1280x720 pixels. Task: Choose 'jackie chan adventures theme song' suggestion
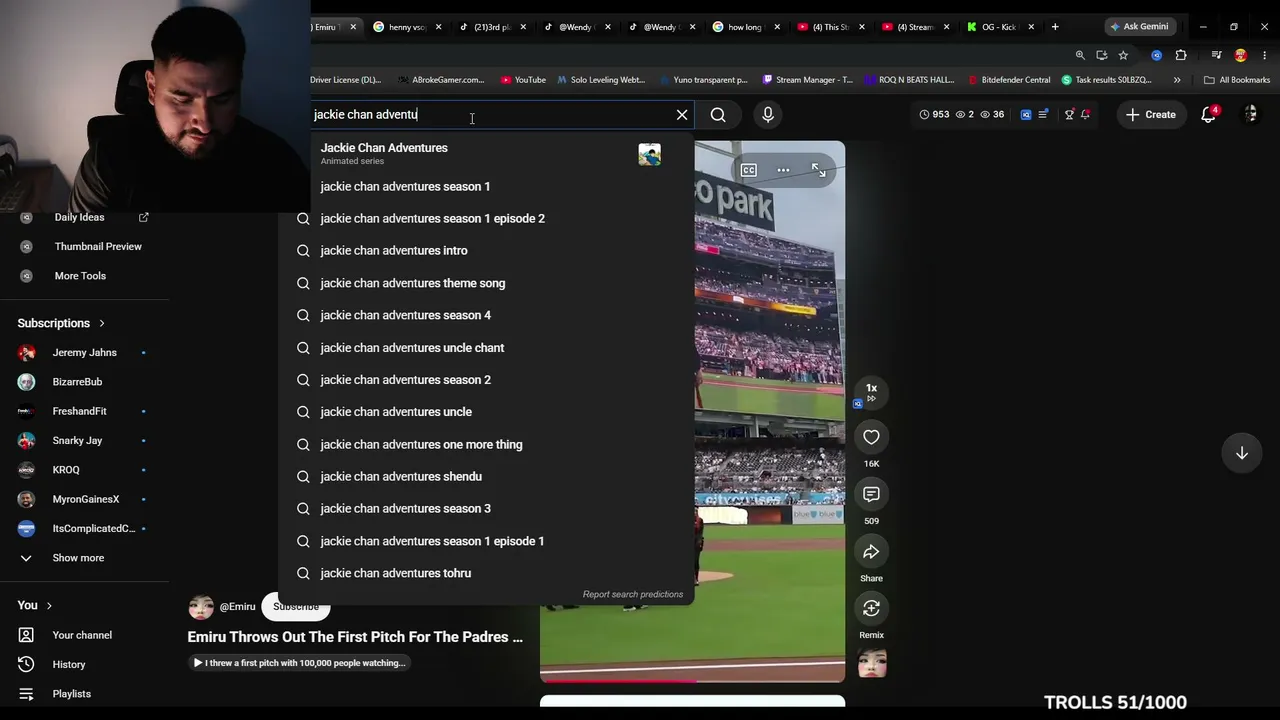(486, 283)
